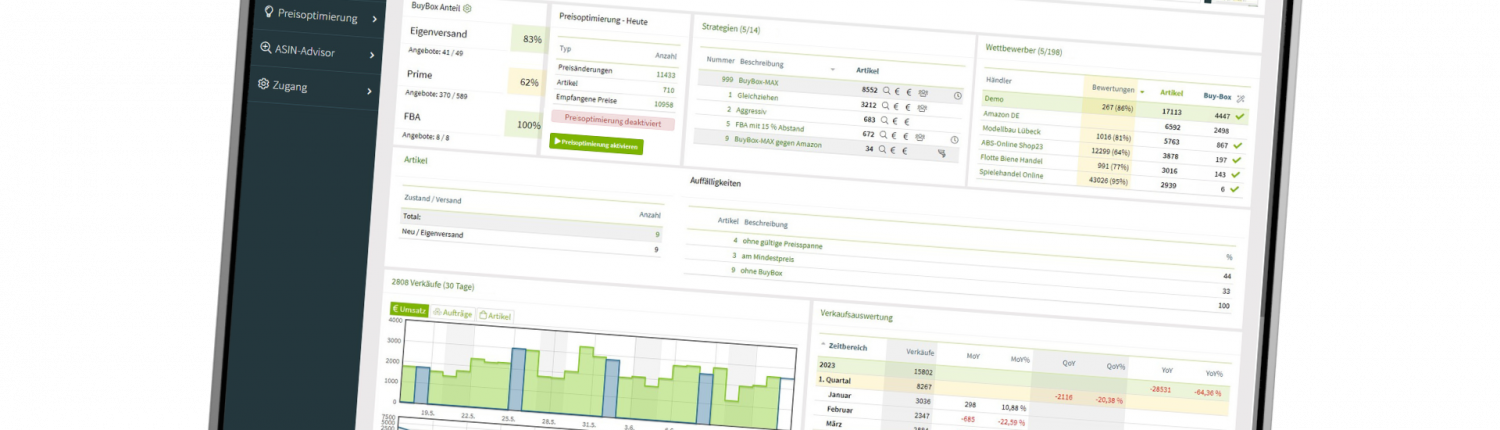This screenshot has width=1500, height=430.
Task: Switch chart to Artikel tab
Action: pos(495,316)
